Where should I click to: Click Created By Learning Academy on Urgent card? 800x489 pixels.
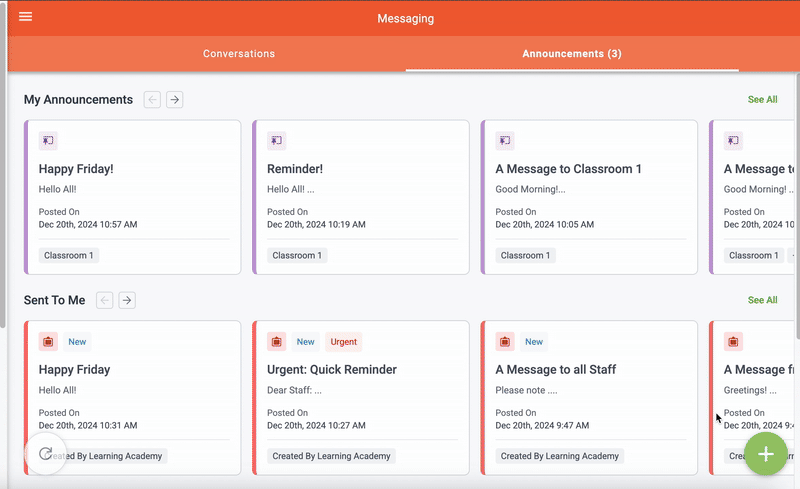[x=331, y=456]
